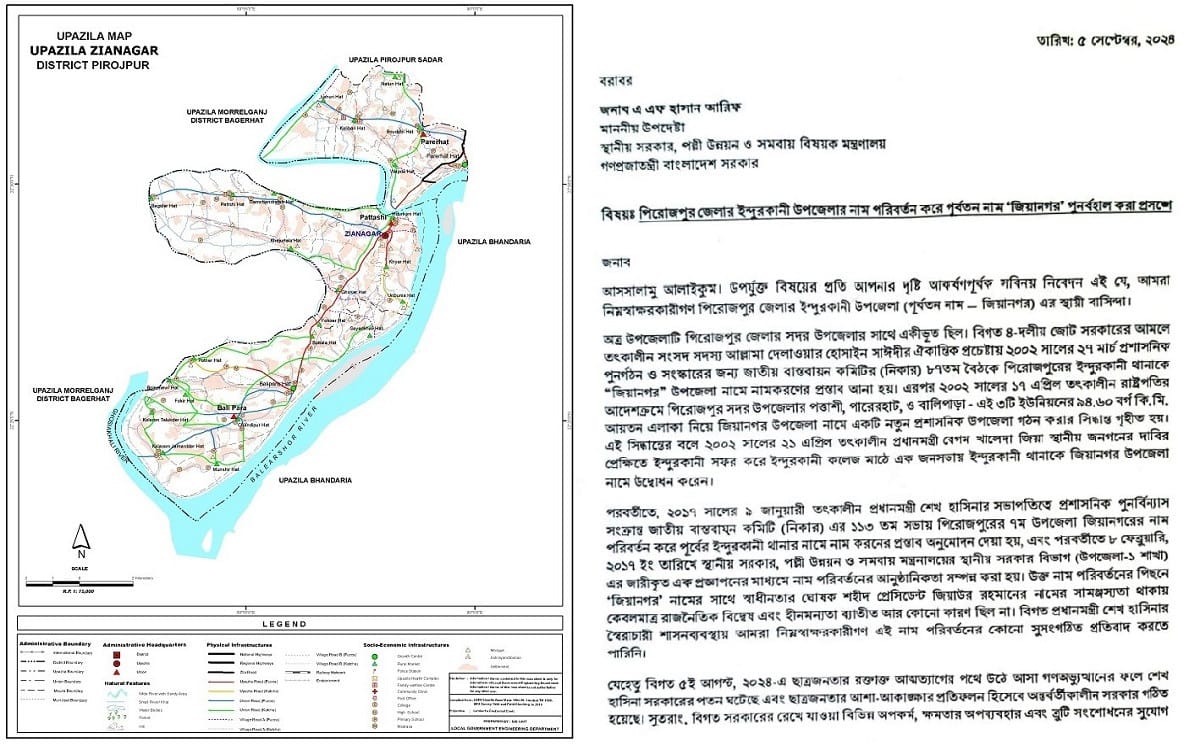
Task: Click the Parerhat red triangle marker
Action: pos(423,134)
